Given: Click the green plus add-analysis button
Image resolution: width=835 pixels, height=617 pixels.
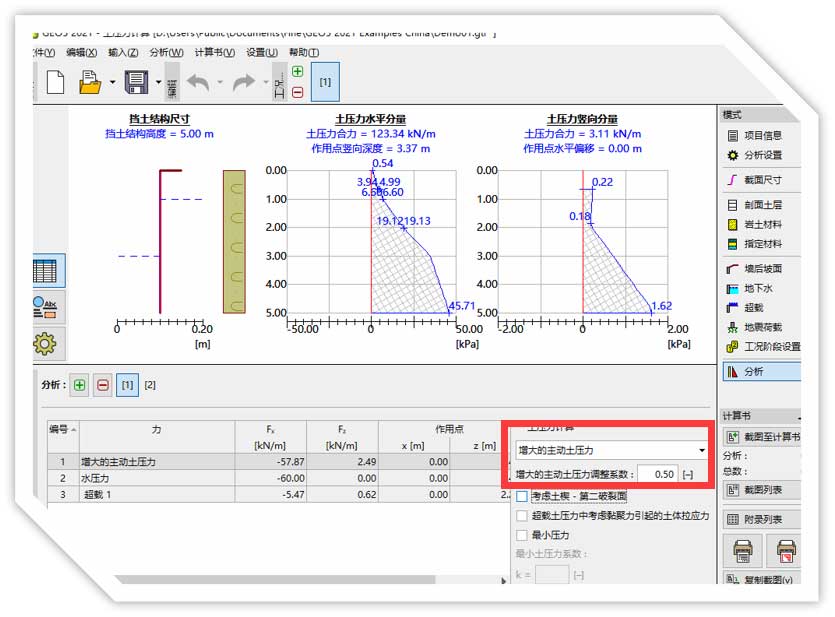Looking at the screenshot, I should (79, 385).
